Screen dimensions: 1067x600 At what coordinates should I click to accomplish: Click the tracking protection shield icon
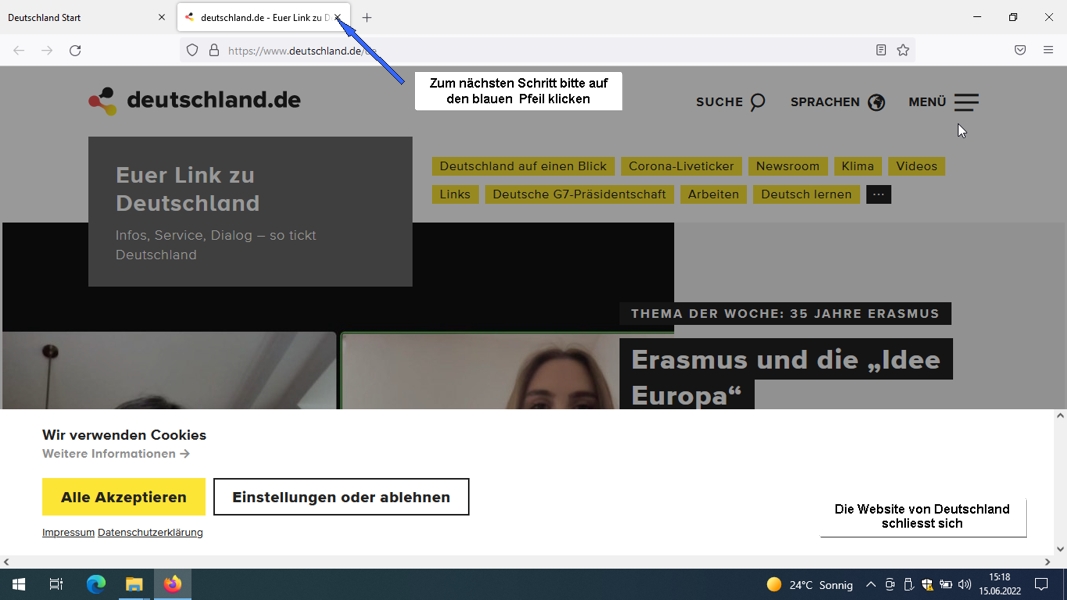193,50
